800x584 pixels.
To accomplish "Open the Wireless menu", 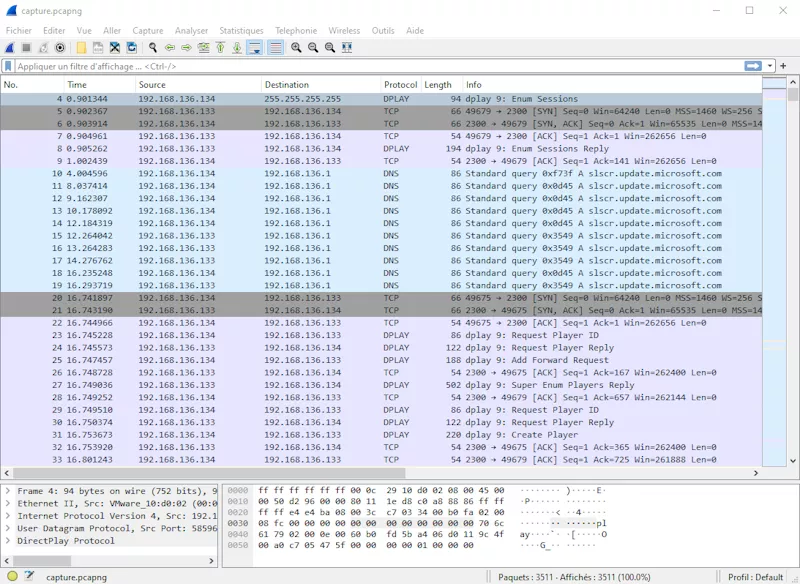I will point(344,31).
